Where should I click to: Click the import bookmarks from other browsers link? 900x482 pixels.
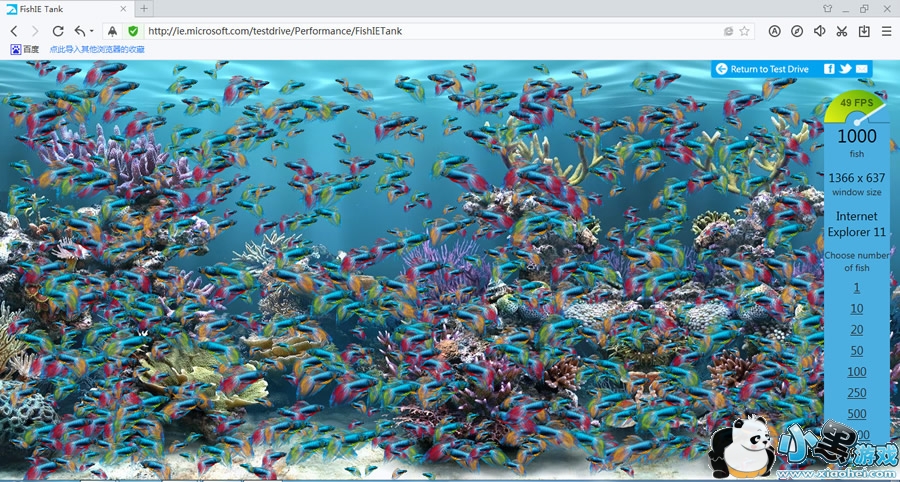(x=97, y=49)
